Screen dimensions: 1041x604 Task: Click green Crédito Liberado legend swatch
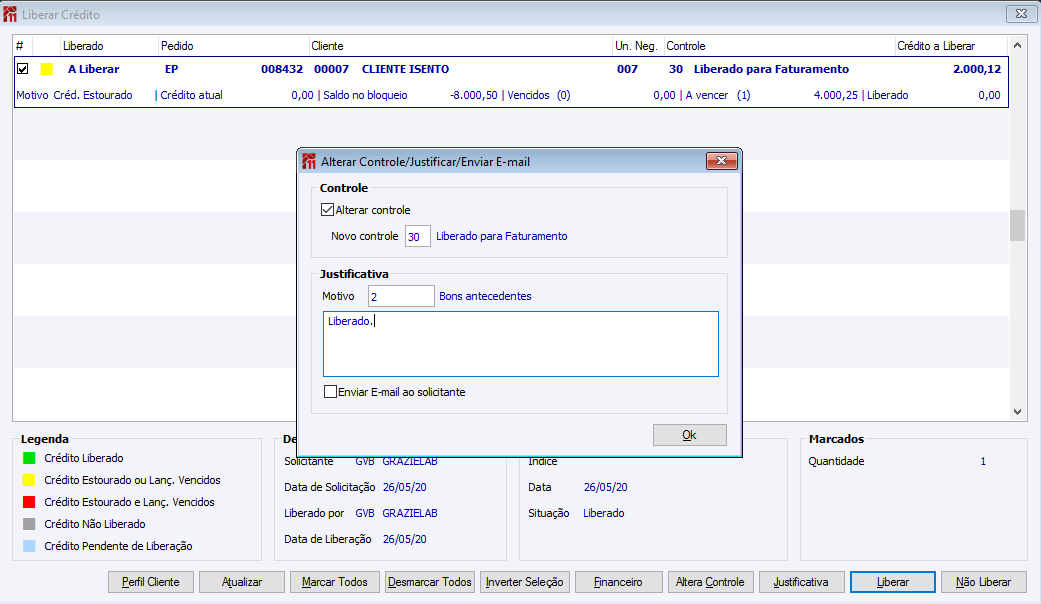pos(29,458)
